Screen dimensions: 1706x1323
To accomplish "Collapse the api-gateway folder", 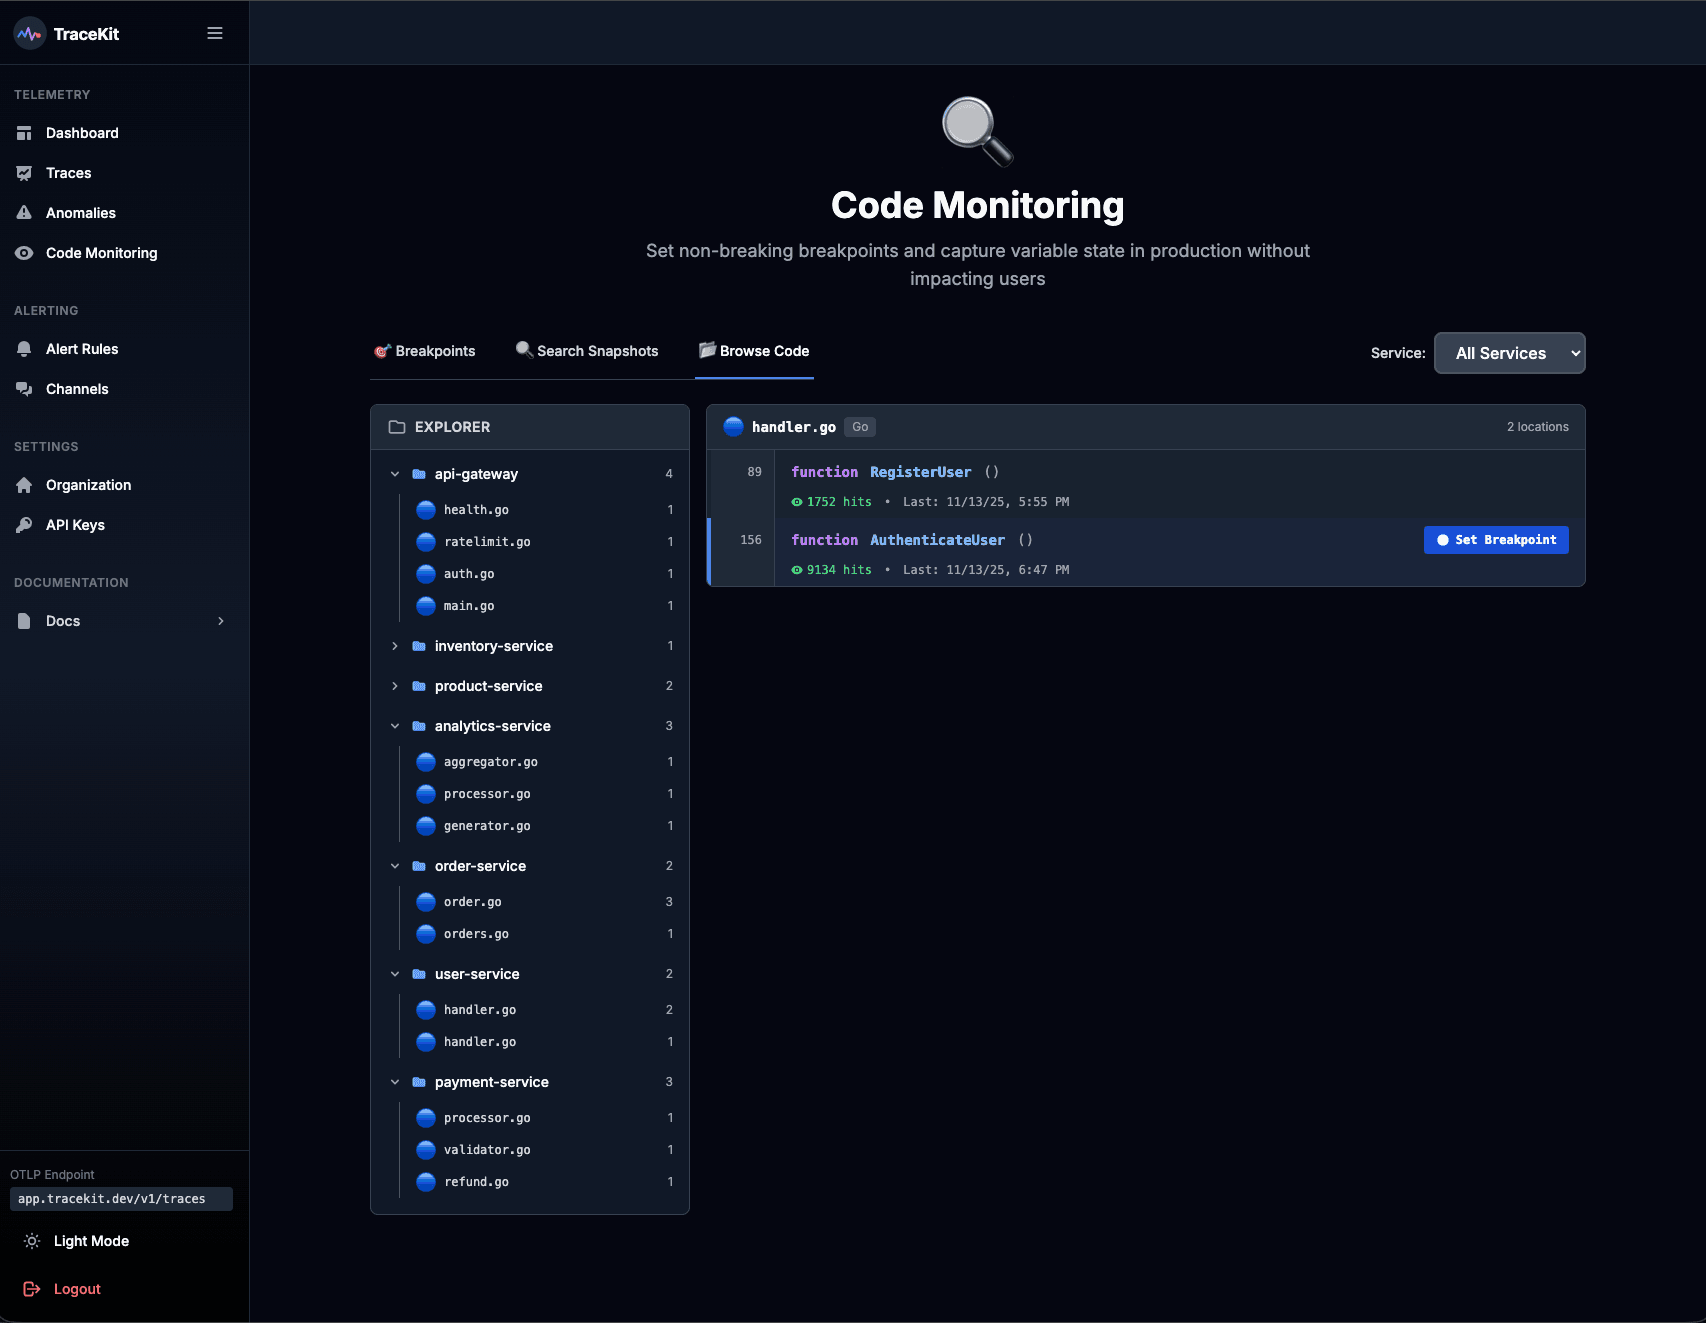I will [x=394, y=474].
